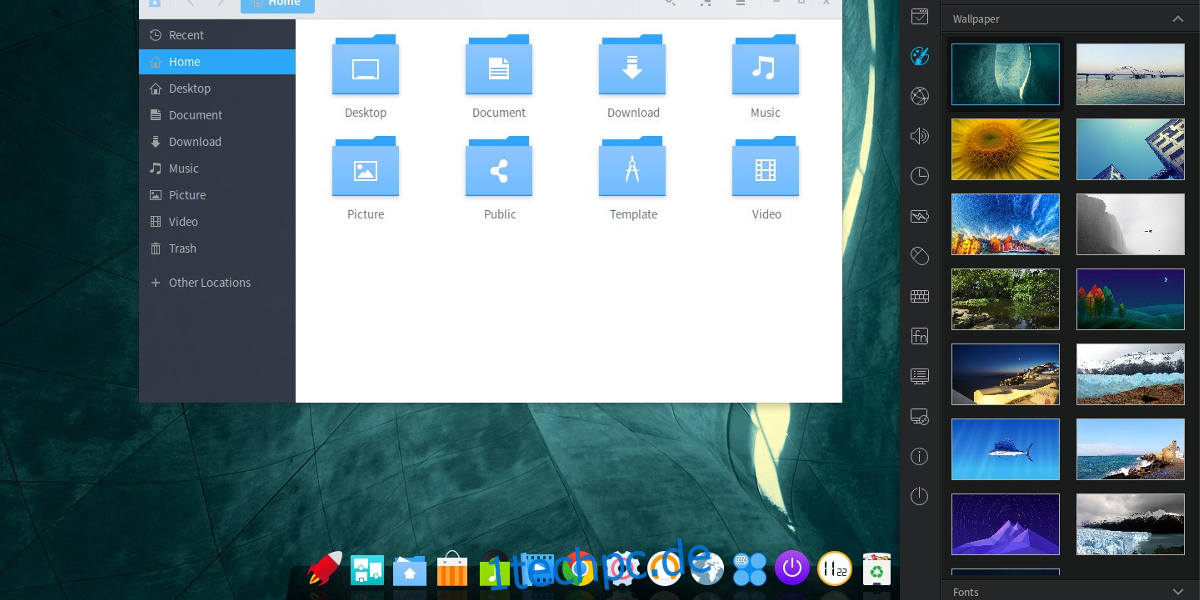The height and width of the screenshot is (600, 1200).
Task: Click the Home breadcrumb in path bar
Action: (x=278, y=4)
